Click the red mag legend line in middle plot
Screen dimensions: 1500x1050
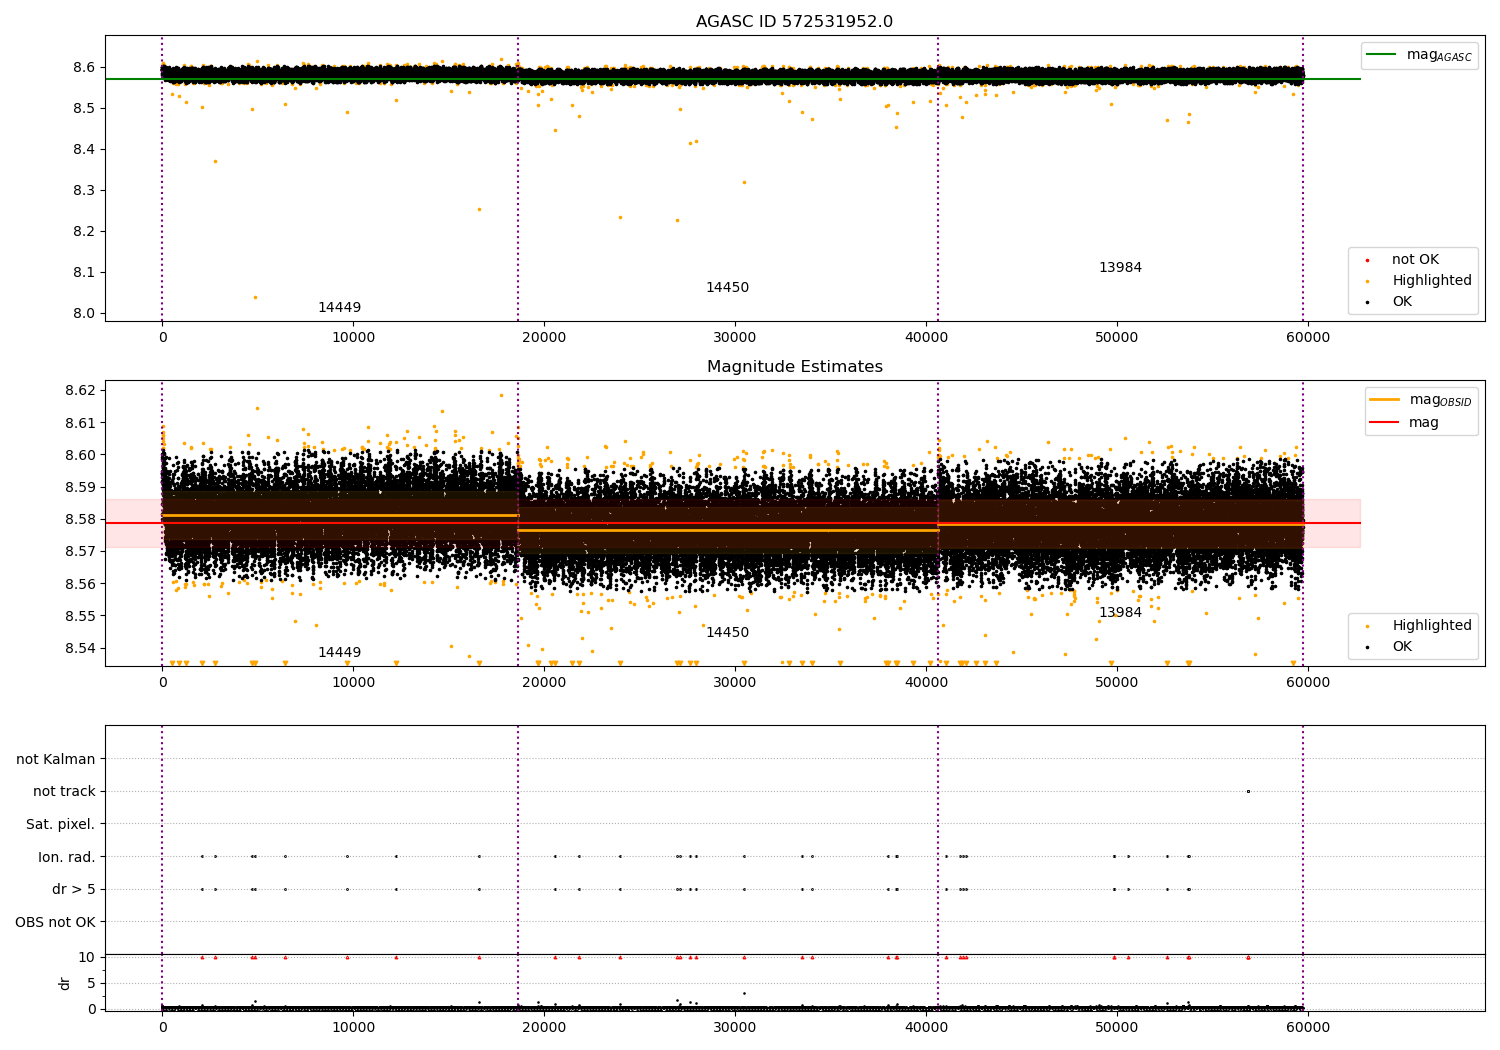tap(1385, 422)
